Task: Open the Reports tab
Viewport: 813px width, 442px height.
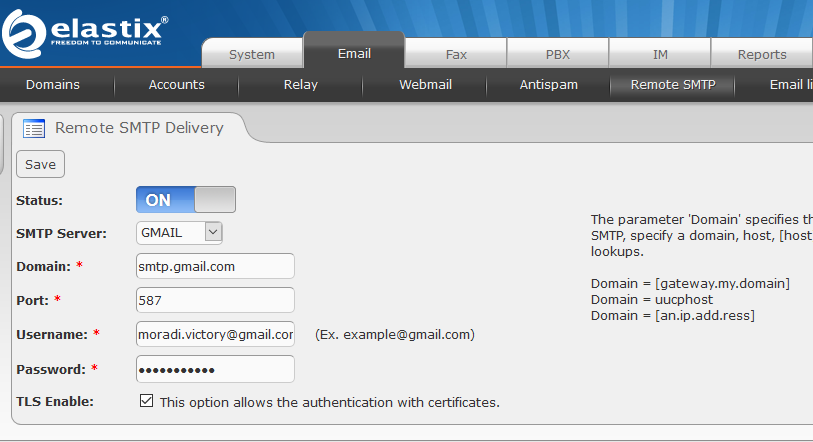Action: pyautogui.click(x=762, y=54)
